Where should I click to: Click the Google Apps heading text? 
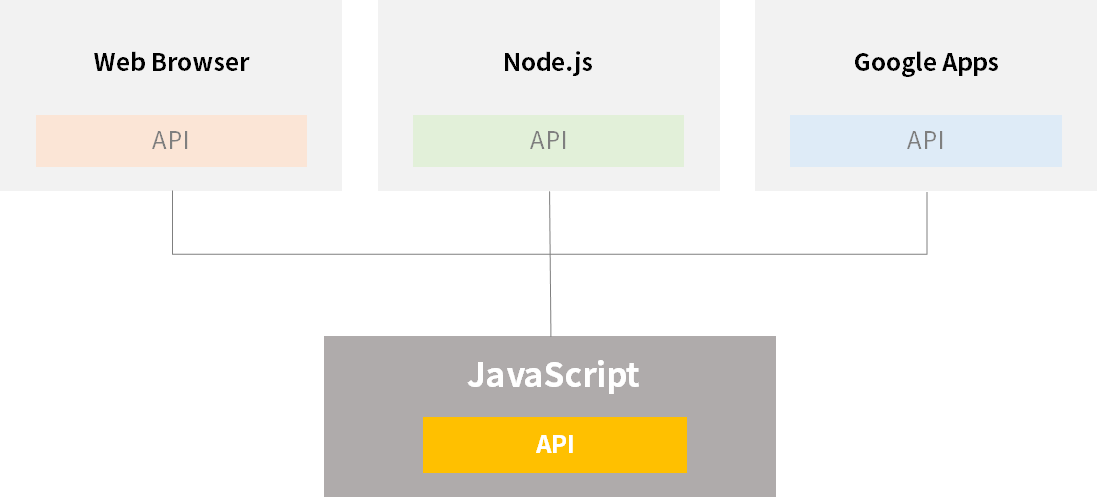pyautogui.click(x=926, y=63)
